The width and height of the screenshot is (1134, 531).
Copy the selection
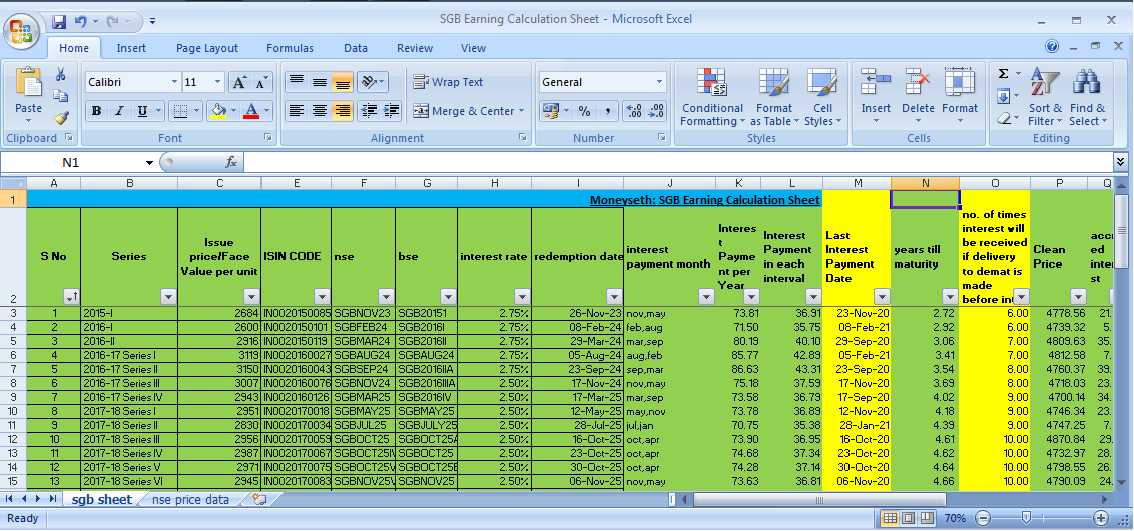point(61,95)
